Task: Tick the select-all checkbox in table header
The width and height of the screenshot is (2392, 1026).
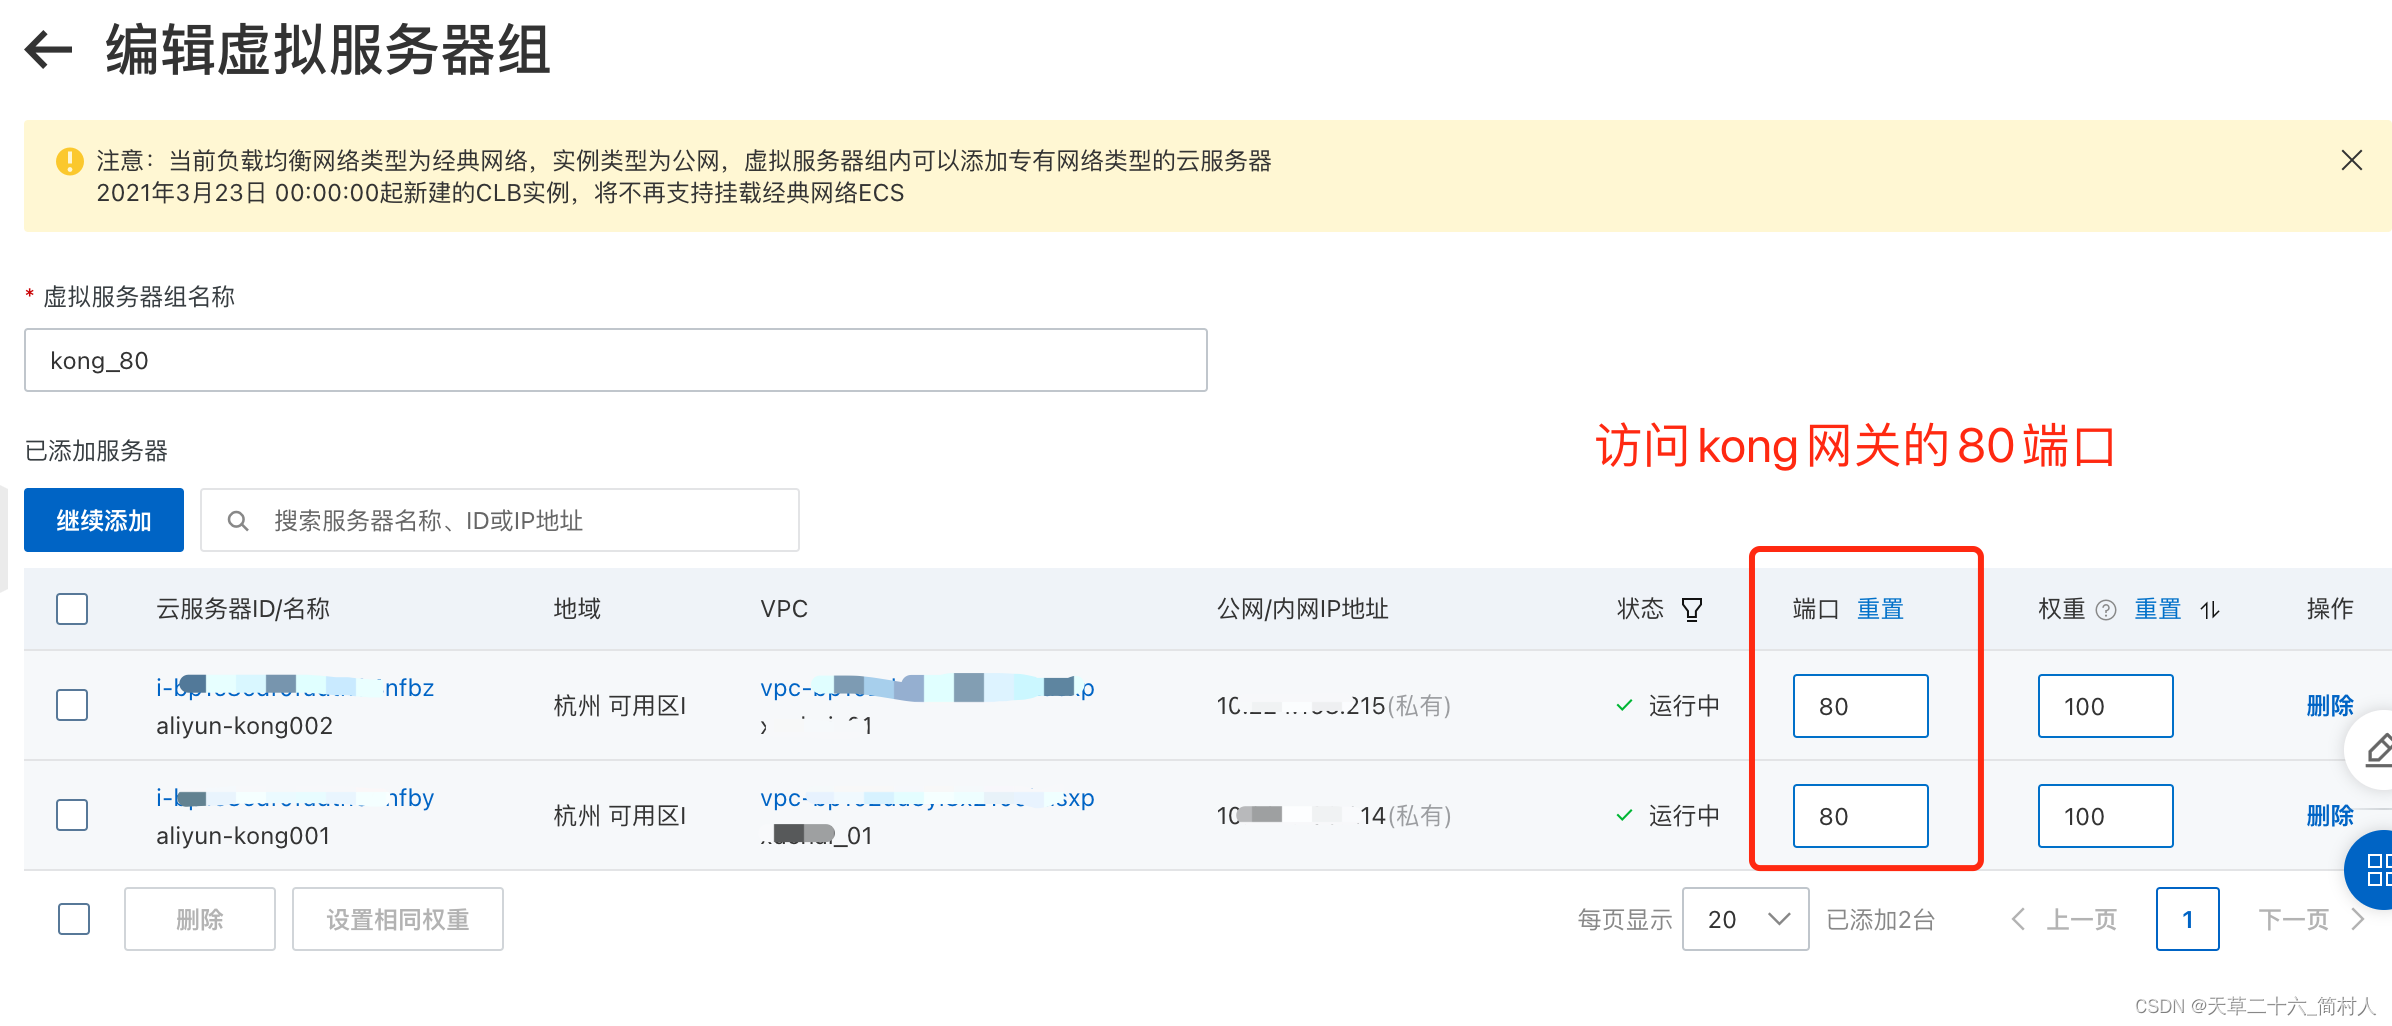Action: click(x=72, y=609)
